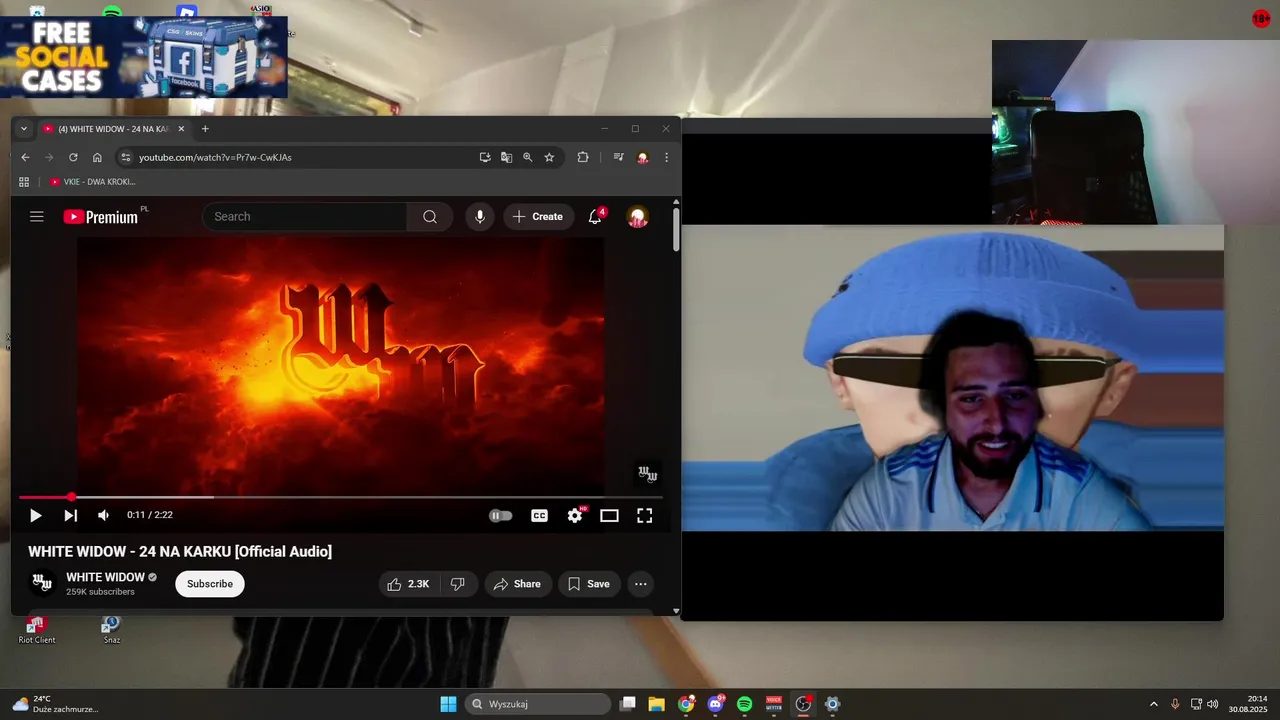Open Voicemeeter from the taskbar
This screenshot has height=720, width=1280.
pyautogui.click(x=774, y=704)
